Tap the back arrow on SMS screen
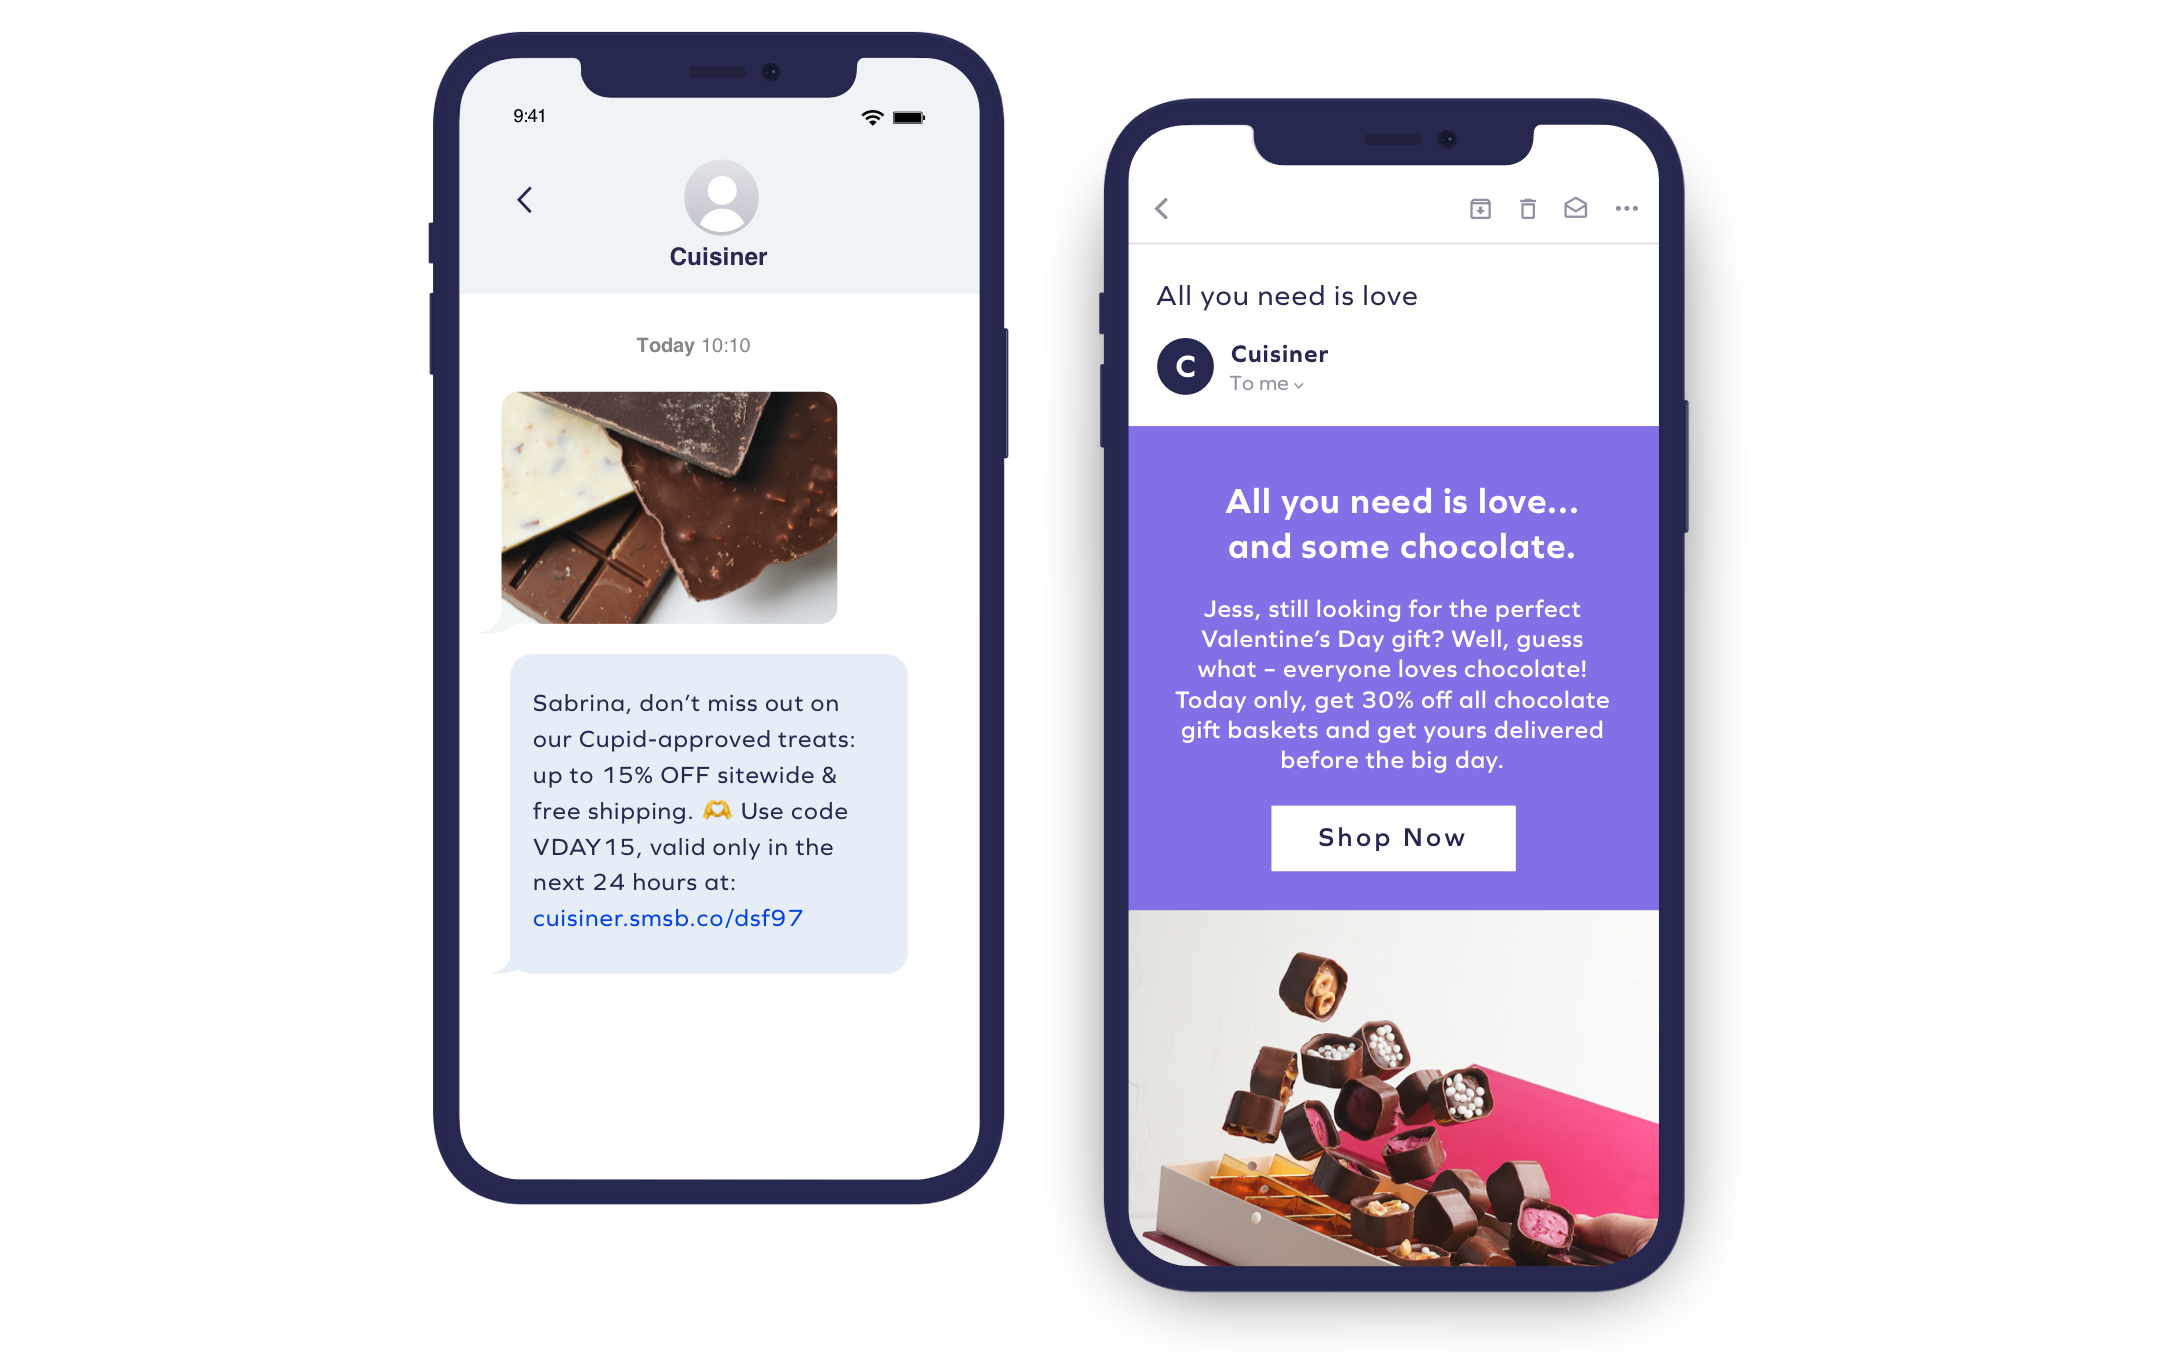The width and height of the screenshot is (2160, 1360). (523, 199)
